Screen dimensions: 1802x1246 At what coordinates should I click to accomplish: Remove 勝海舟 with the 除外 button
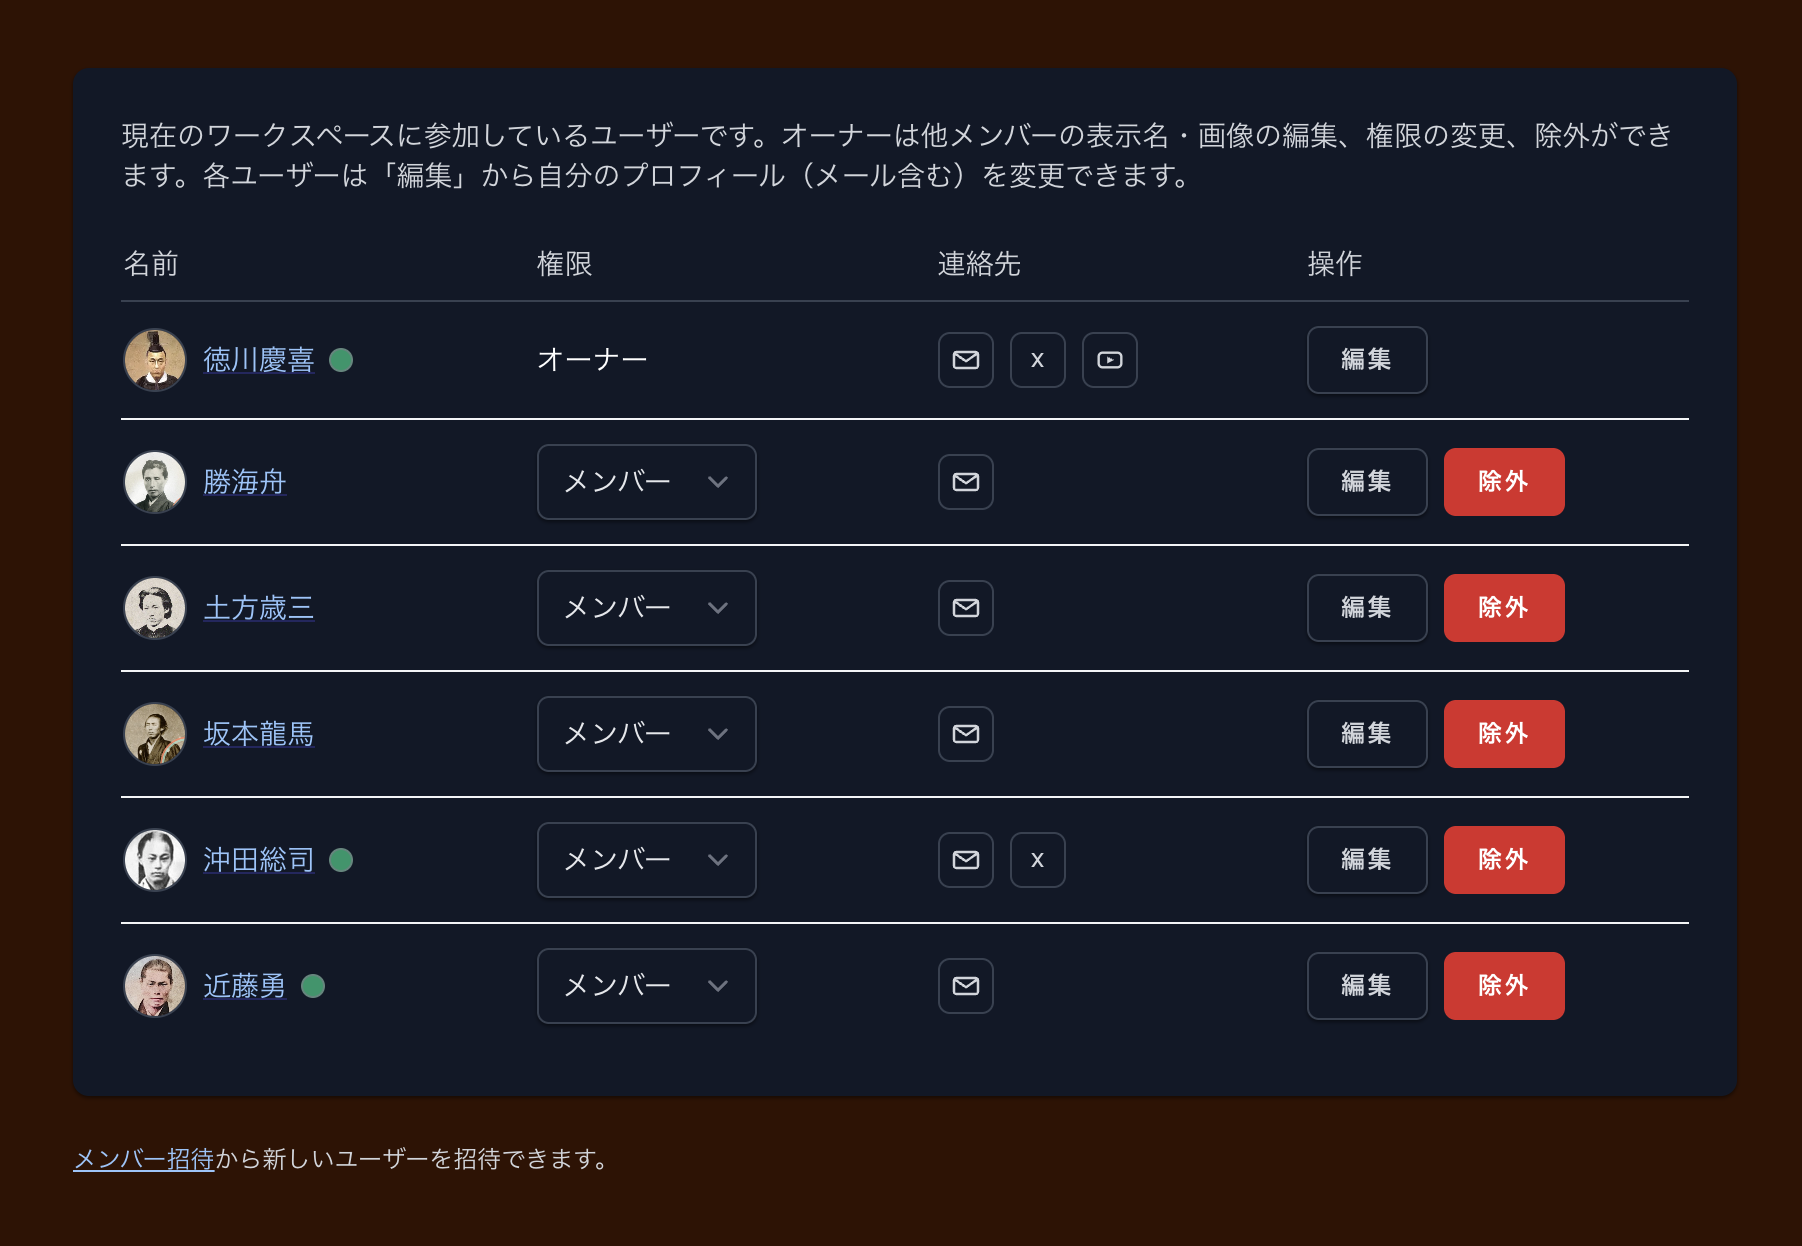point(1503,482)
